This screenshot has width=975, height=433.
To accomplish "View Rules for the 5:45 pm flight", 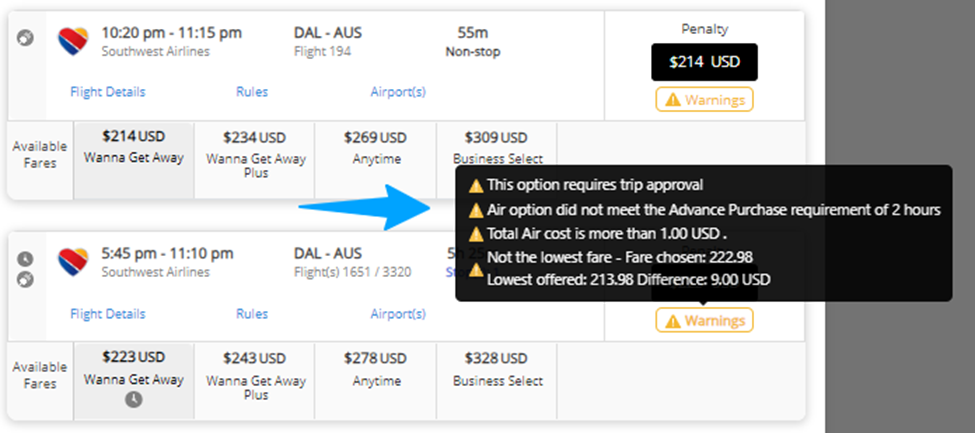I will coord(252,314).
